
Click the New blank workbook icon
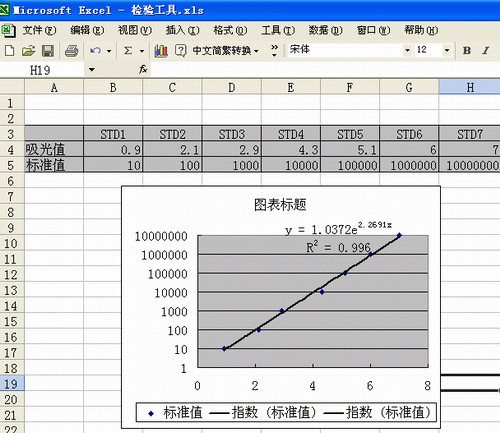[10, 51]
